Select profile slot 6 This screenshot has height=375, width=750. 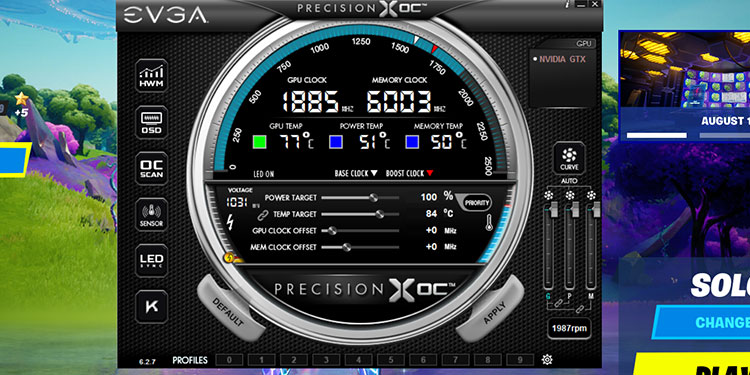423,360
